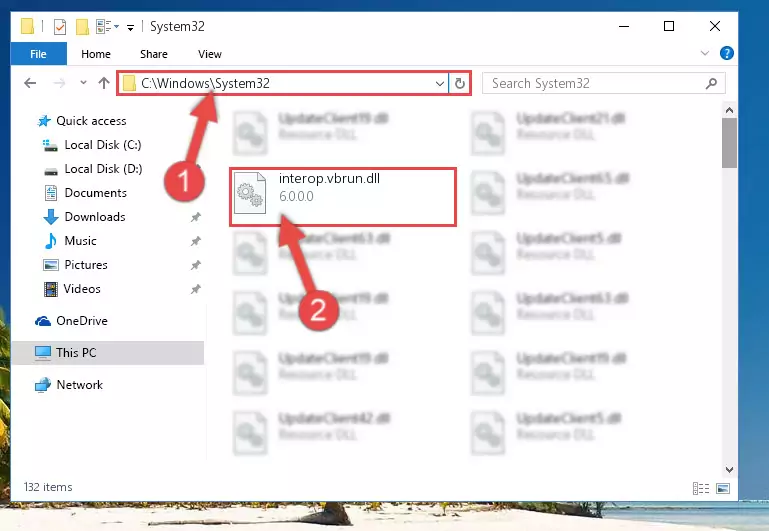Click the interop.vbrun.dll gear file icon
The width and height of the screenshot is (769, 531).
point(250,193)
